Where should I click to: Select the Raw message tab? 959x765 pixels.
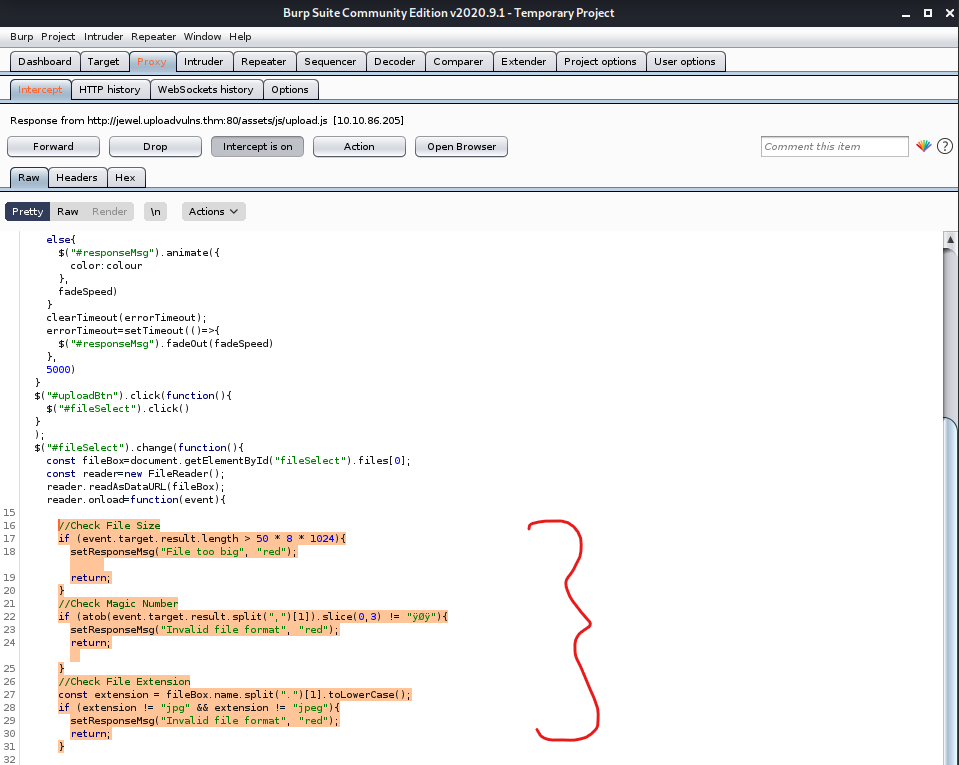[29, 178]
